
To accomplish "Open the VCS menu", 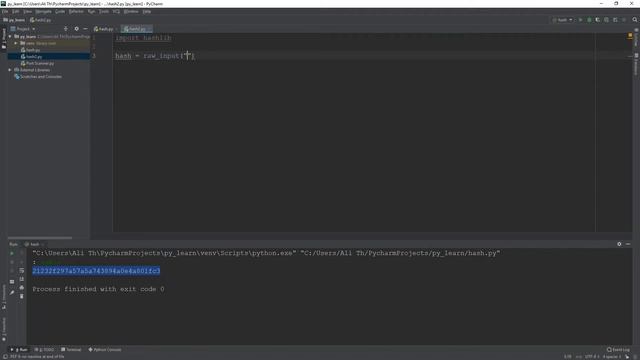I will (116, 11).
